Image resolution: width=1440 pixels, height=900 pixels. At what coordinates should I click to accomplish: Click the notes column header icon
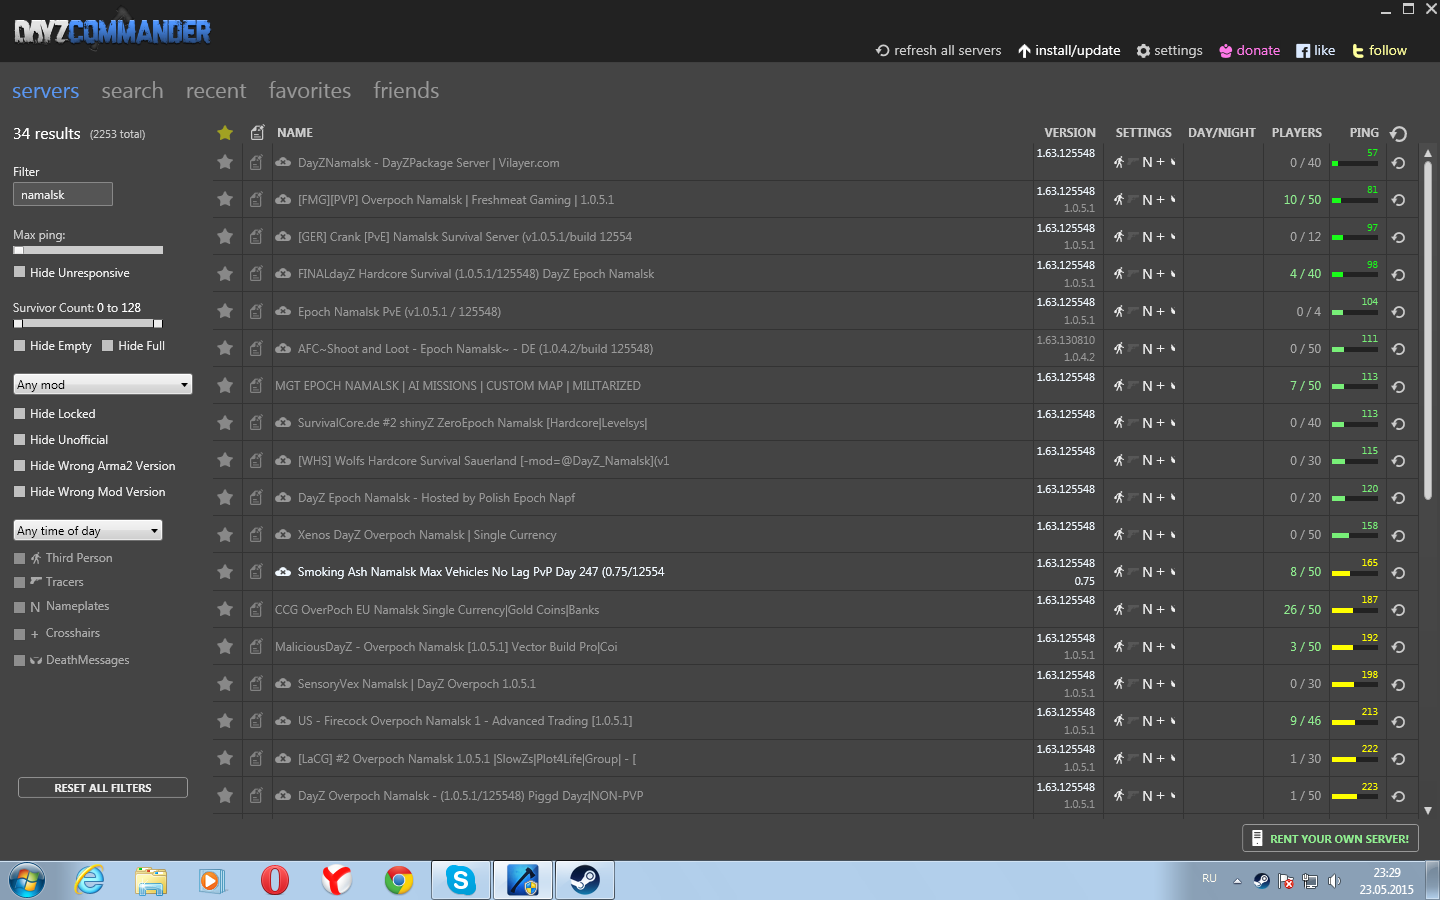257,132
